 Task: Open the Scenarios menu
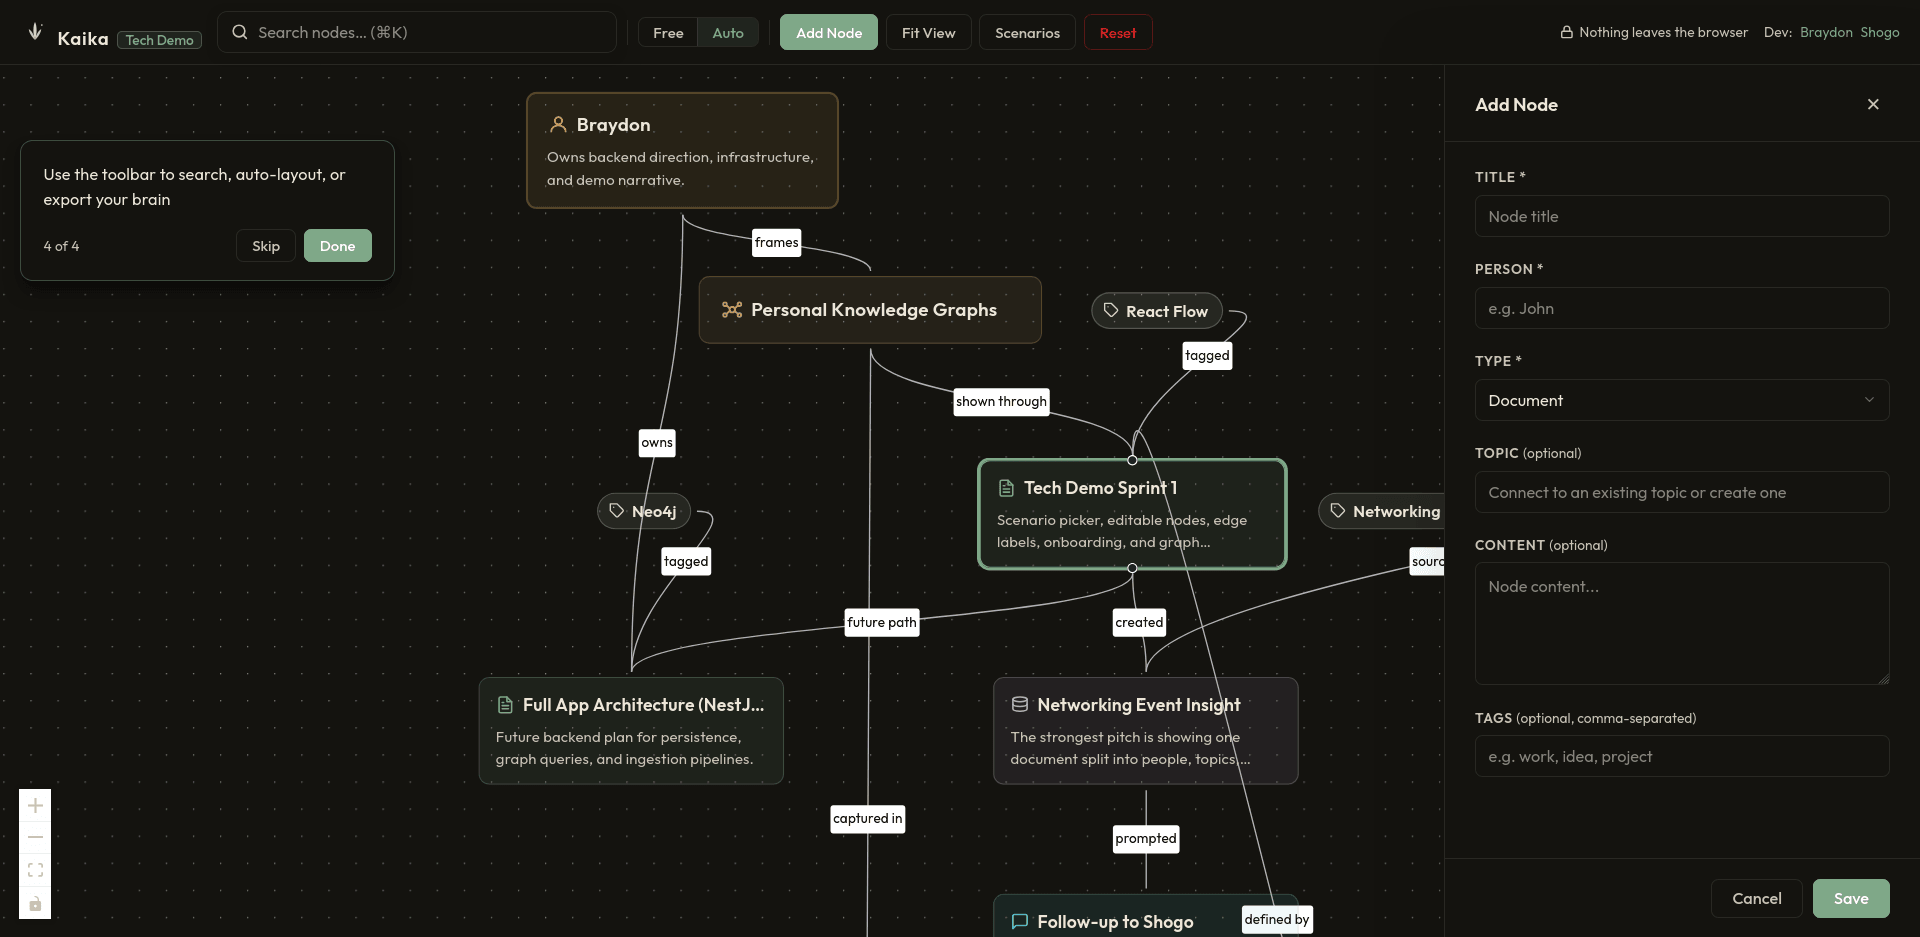pyautogui.click(x=1027, y=32)
